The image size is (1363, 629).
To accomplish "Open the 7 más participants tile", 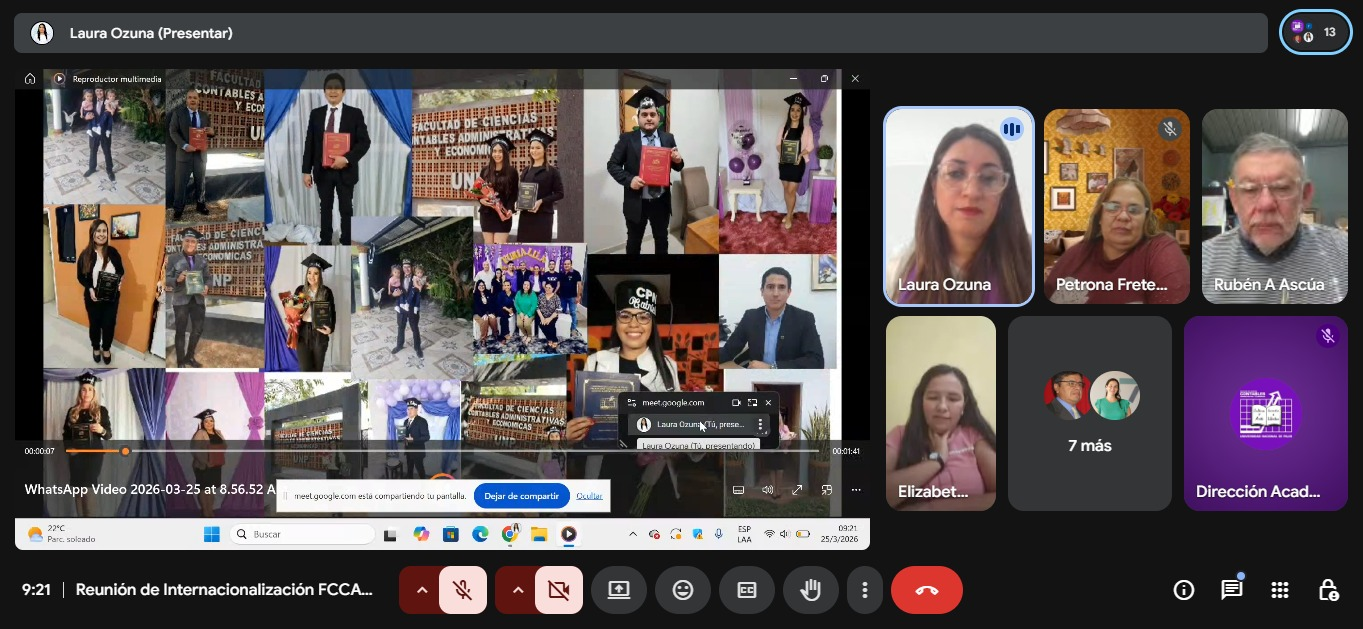I will (x=1089, y=413).
